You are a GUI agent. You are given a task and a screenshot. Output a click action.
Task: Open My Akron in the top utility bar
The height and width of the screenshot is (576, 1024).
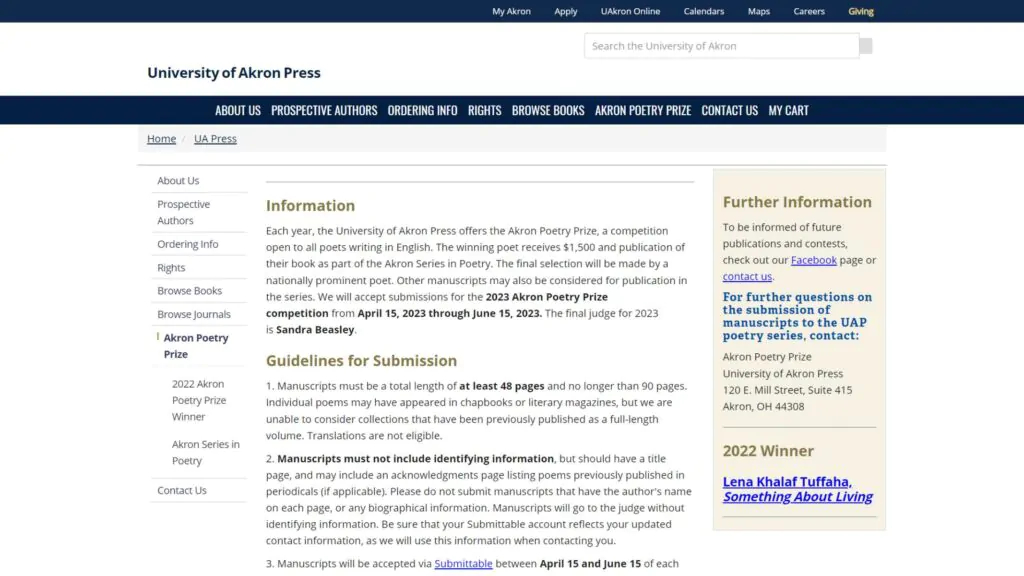coord(511,12)
